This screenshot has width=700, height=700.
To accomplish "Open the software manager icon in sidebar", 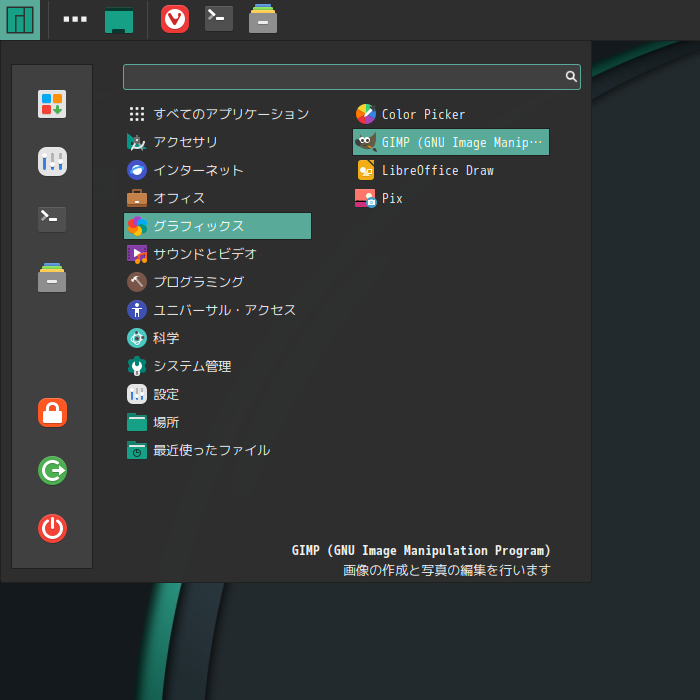I will pos(52,104).
